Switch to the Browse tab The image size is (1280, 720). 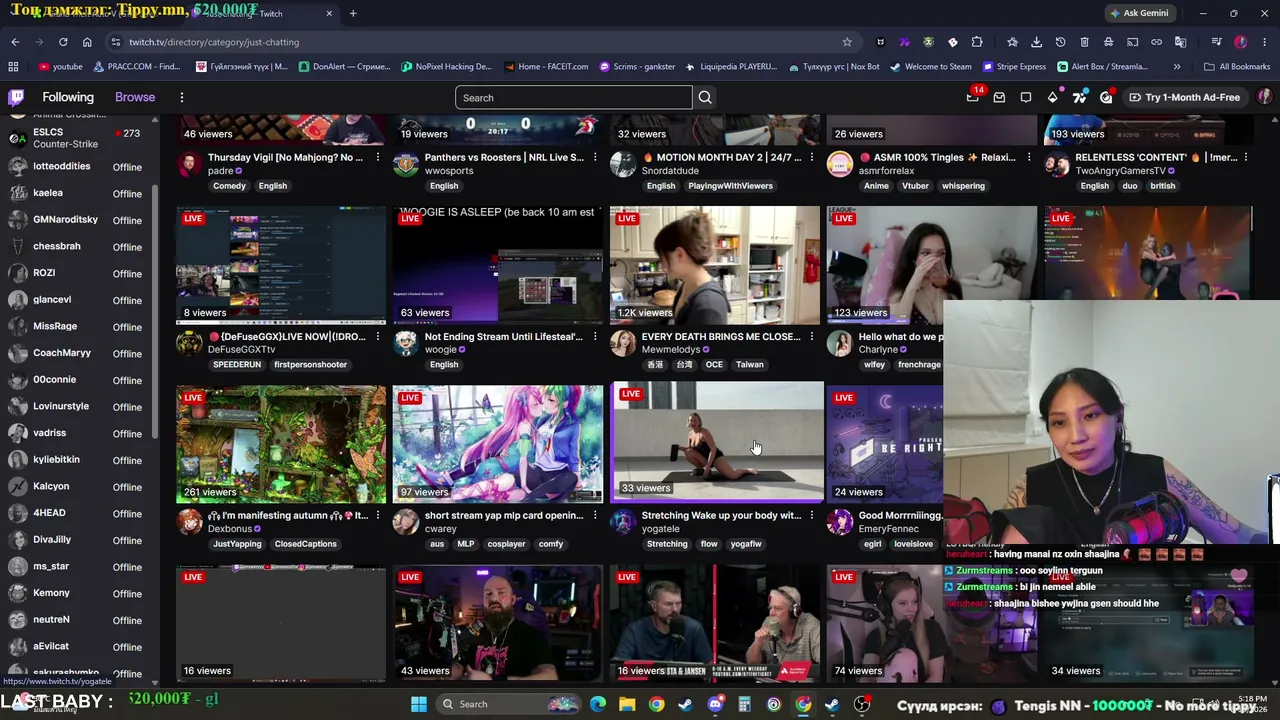point(135,97)
